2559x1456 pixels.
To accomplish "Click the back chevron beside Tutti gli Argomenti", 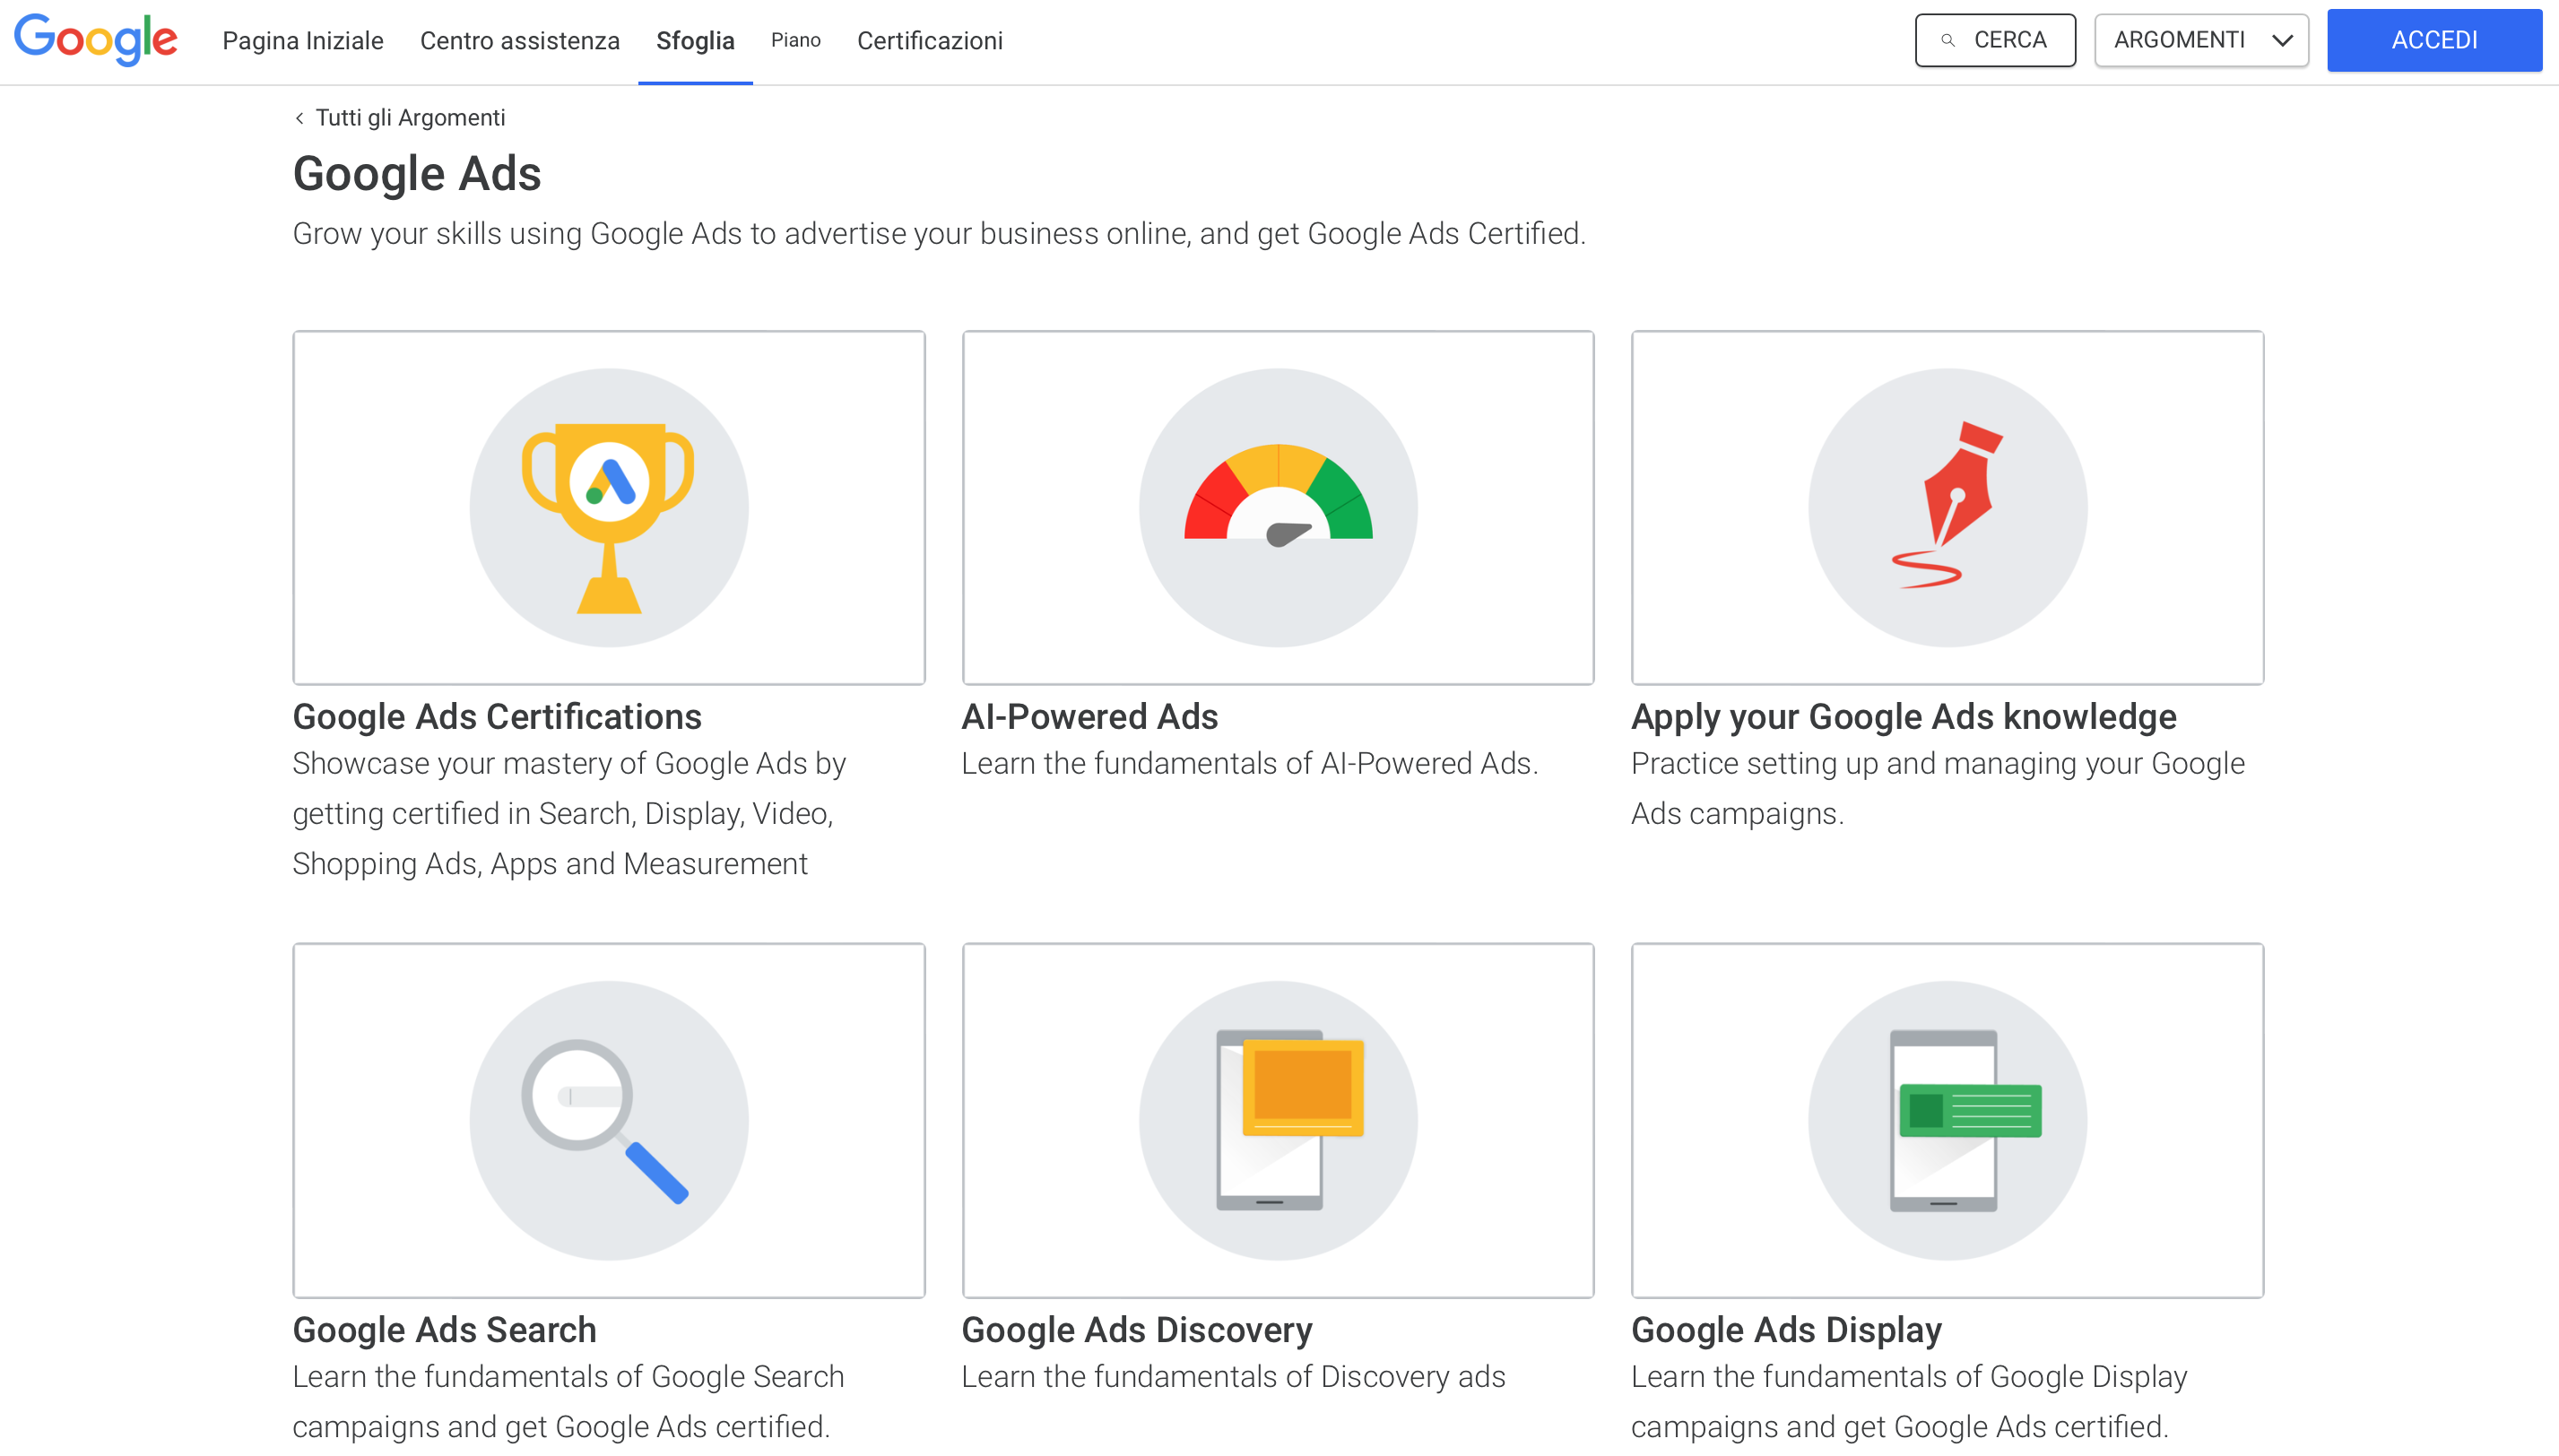I will (299, 118).
